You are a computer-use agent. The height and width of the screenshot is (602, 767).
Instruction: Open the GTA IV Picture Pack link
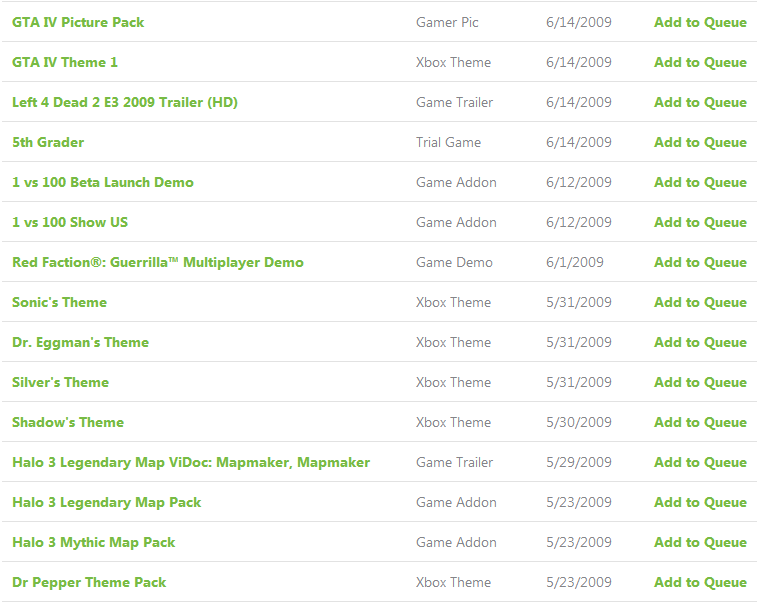78,22
